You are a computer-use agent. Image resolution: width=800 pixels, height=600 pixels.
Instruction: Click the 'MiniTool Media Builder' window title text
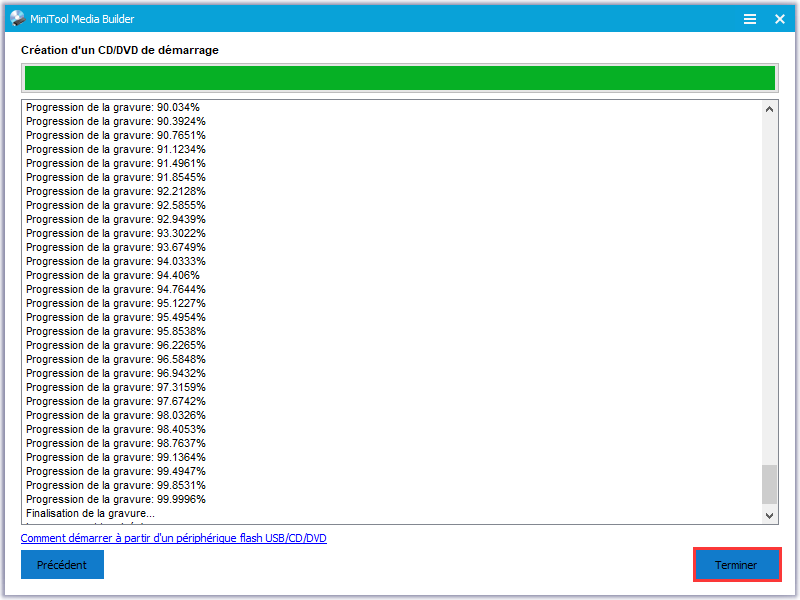coord(82,19)
